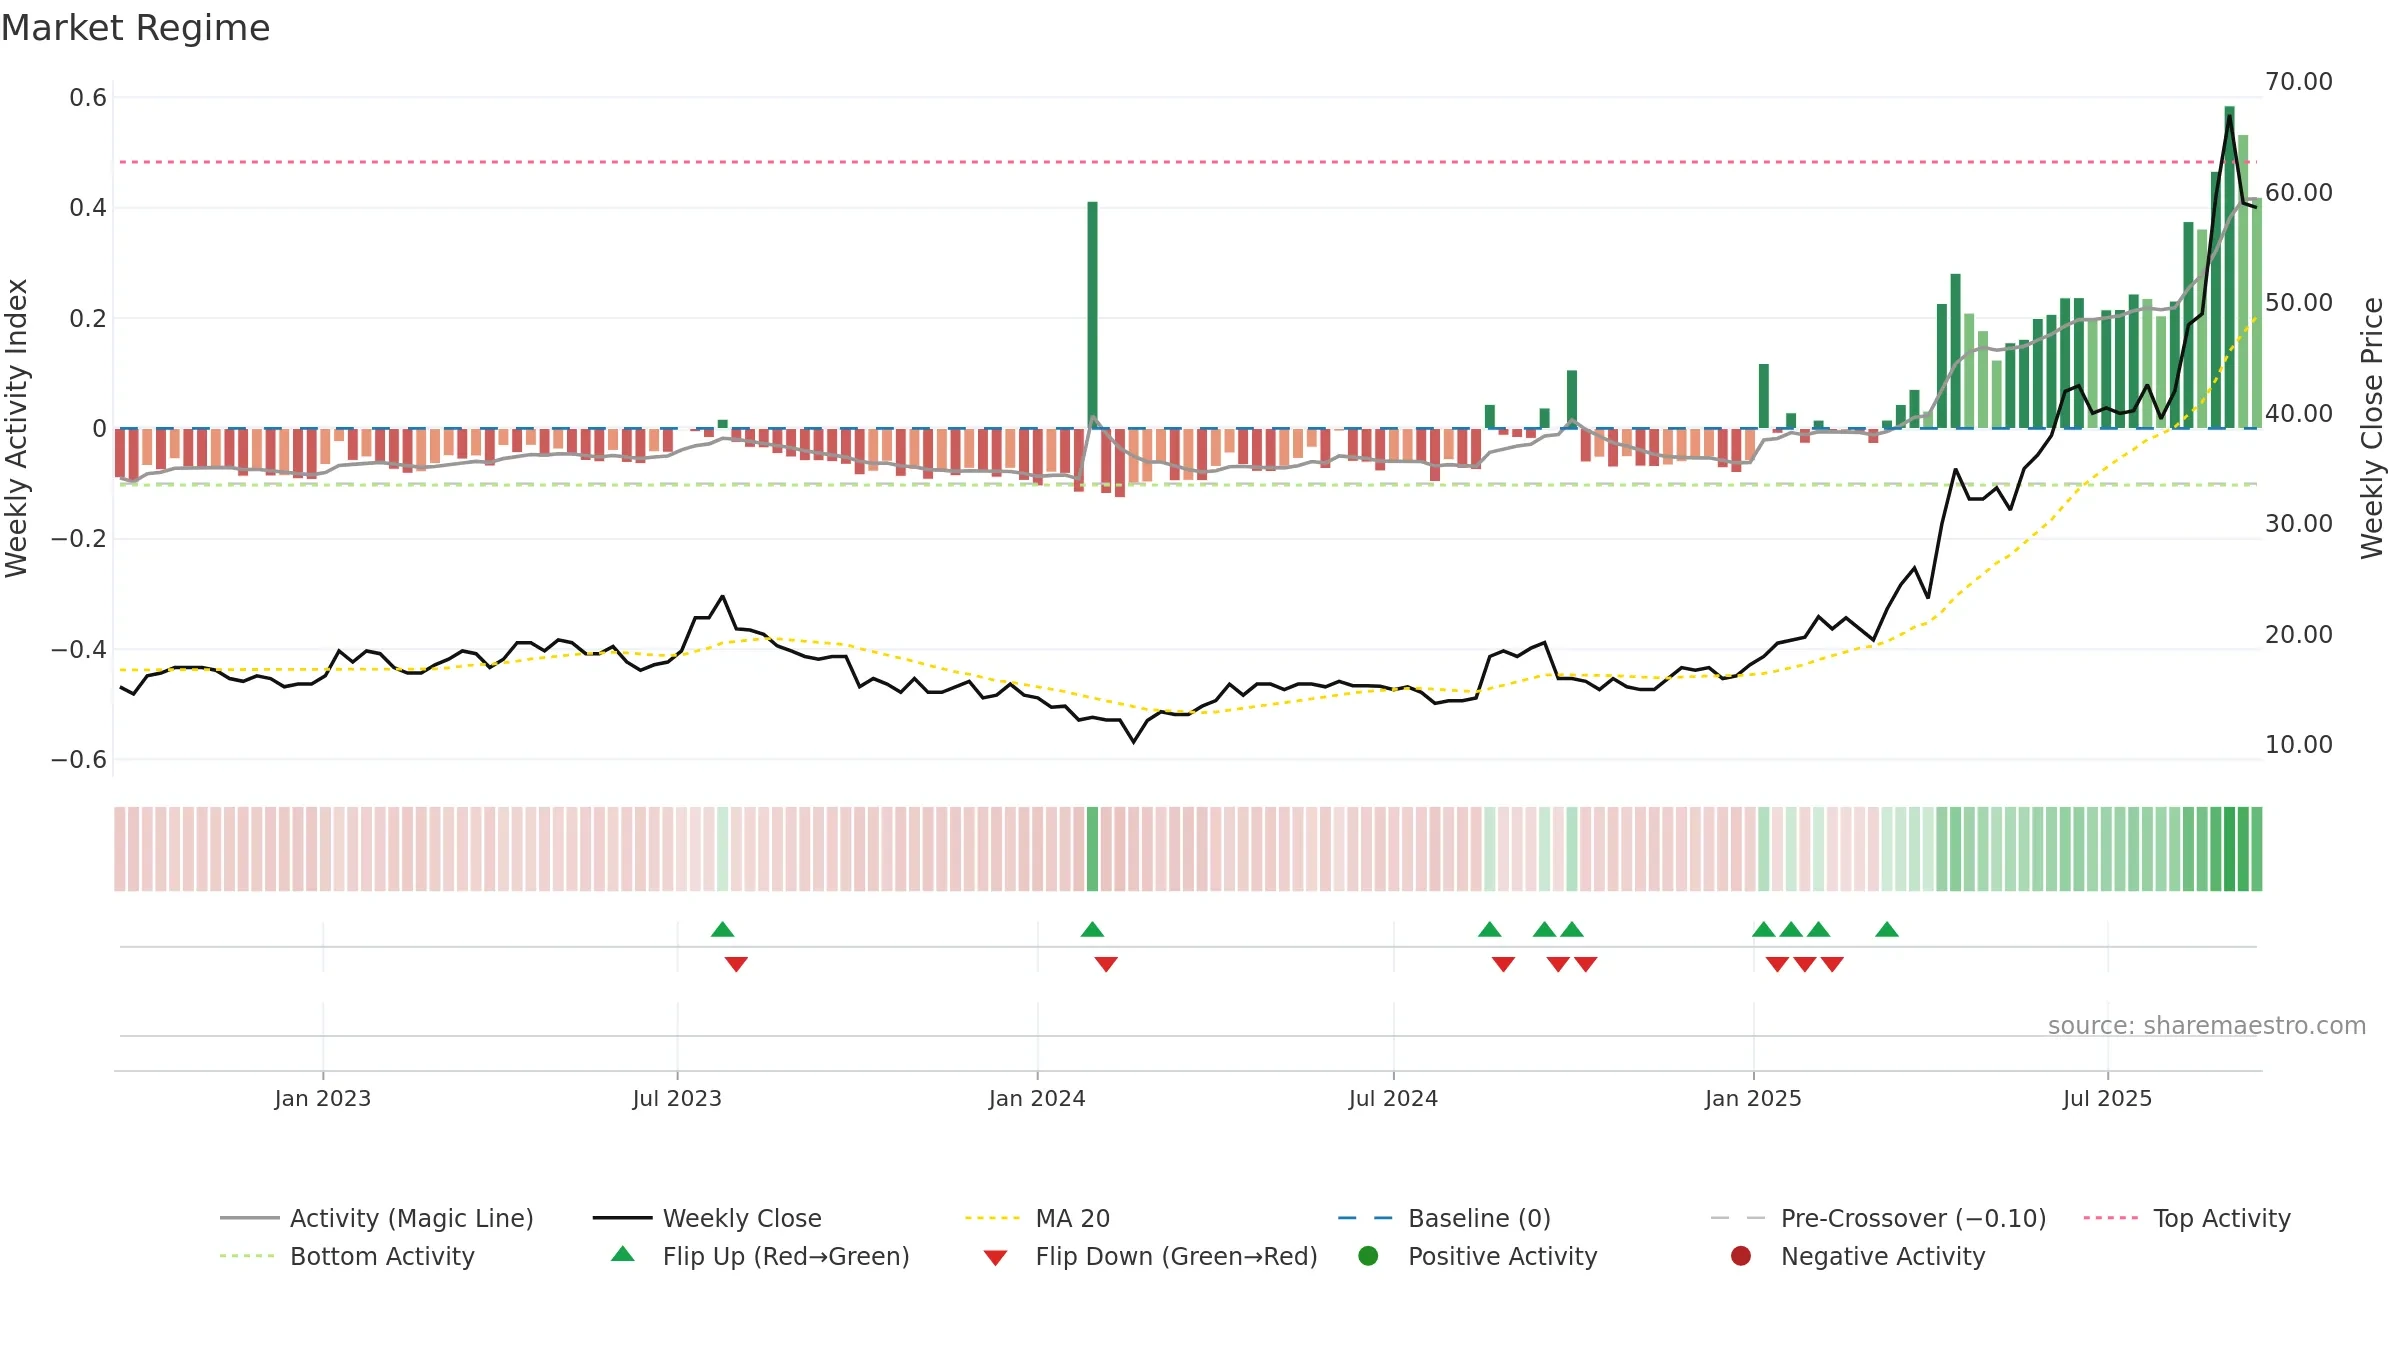Click the 60.00 price axis label
2400x1350 pixels.
[2299, 192]
